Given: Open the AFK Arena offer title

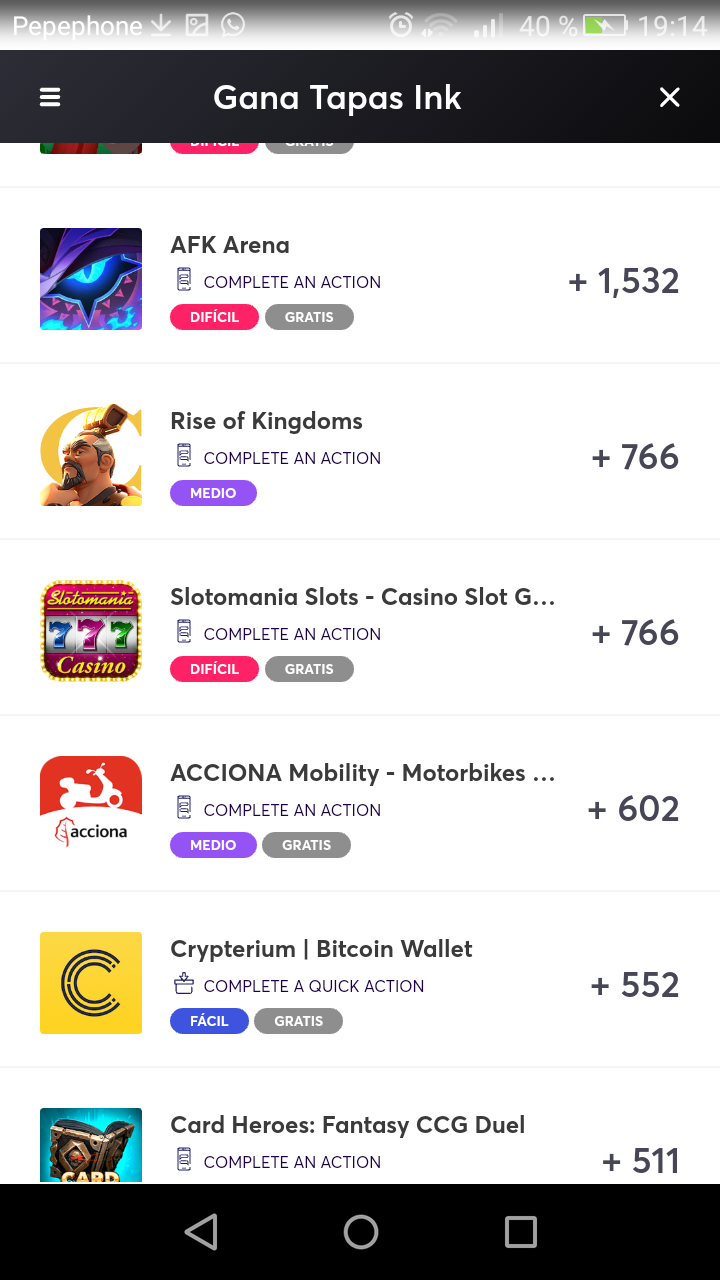Looking at the screenshot, I should point(230,245).
